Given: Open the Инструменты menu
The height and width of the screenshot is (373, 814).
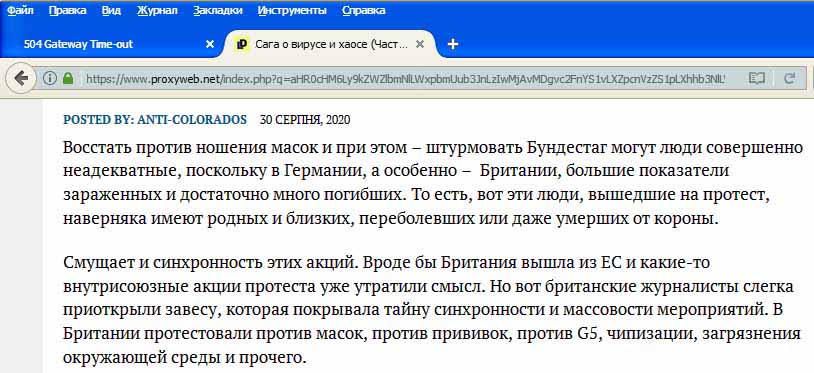Looking at the screenshot, I should tap(292, 10).
